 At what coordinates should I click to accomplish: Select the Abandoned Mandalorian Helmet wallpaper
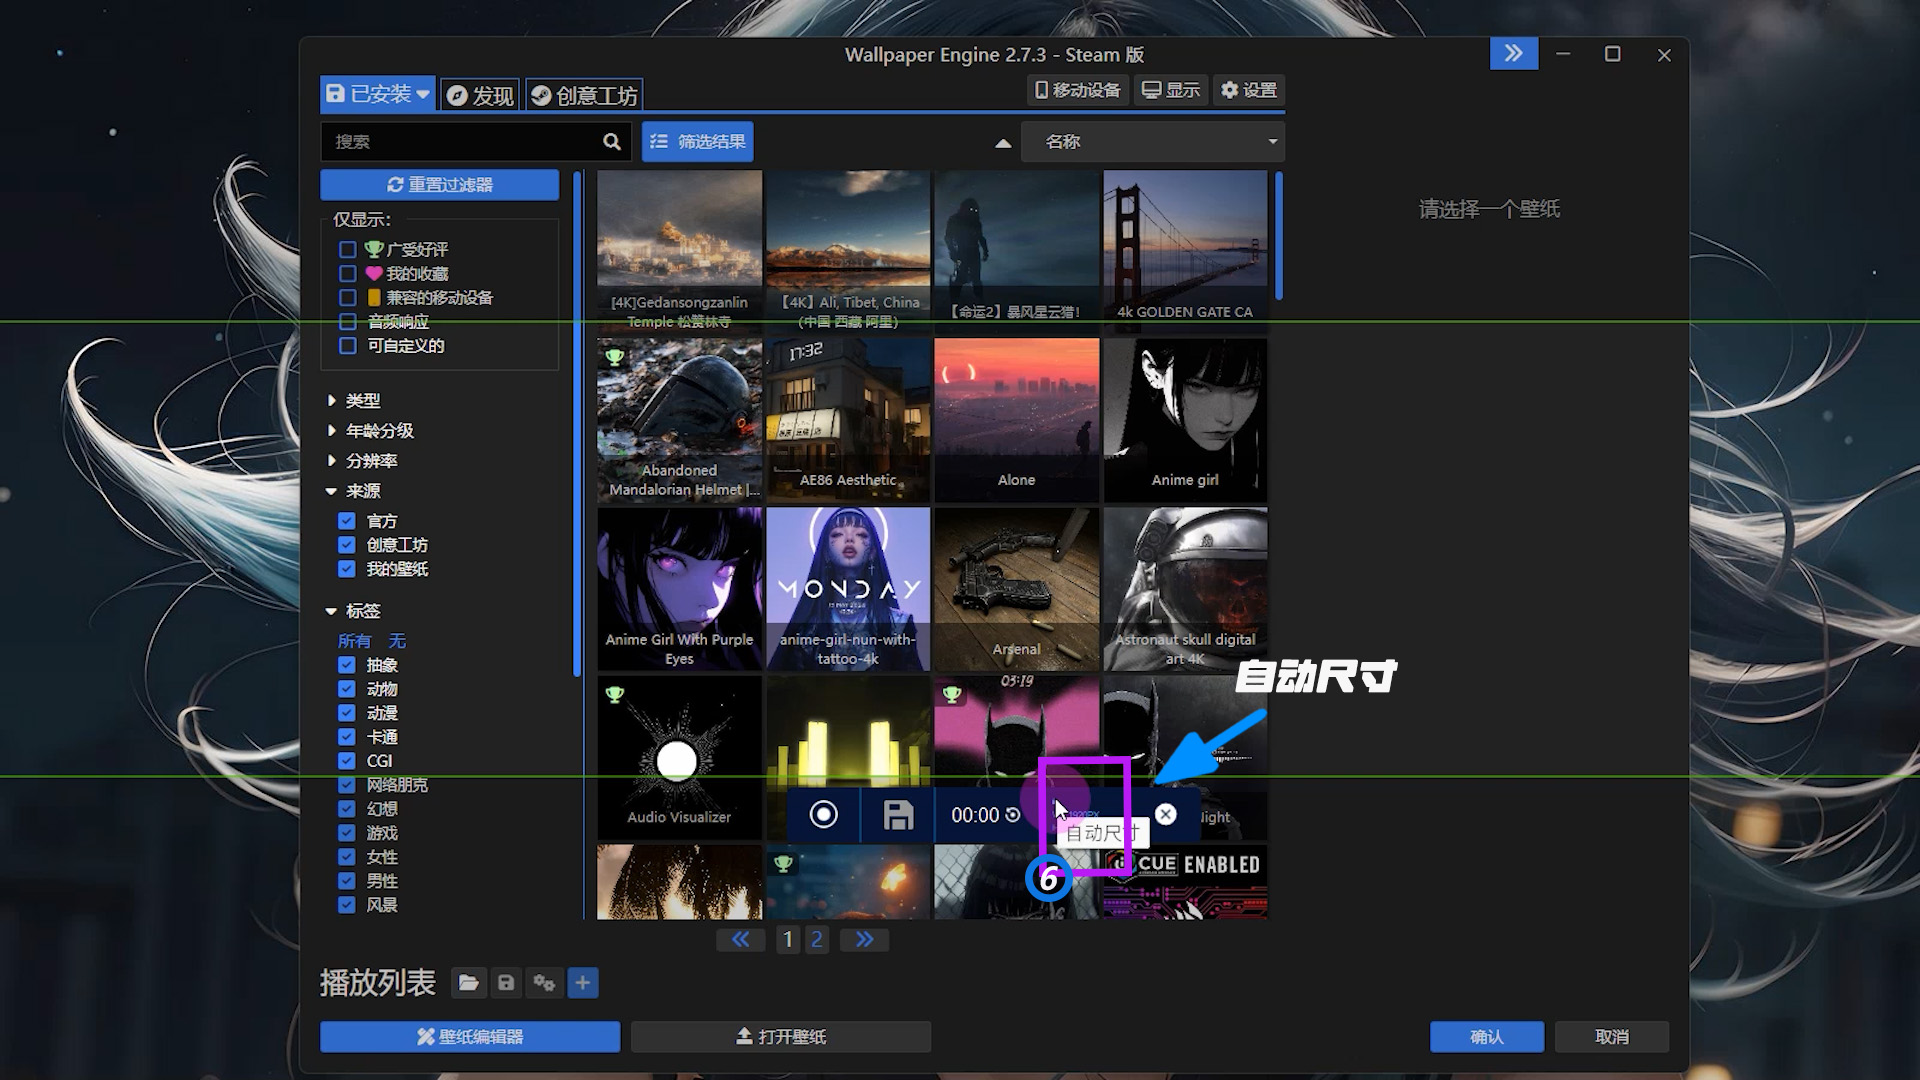pyautogui.click(x=679, y=420)
